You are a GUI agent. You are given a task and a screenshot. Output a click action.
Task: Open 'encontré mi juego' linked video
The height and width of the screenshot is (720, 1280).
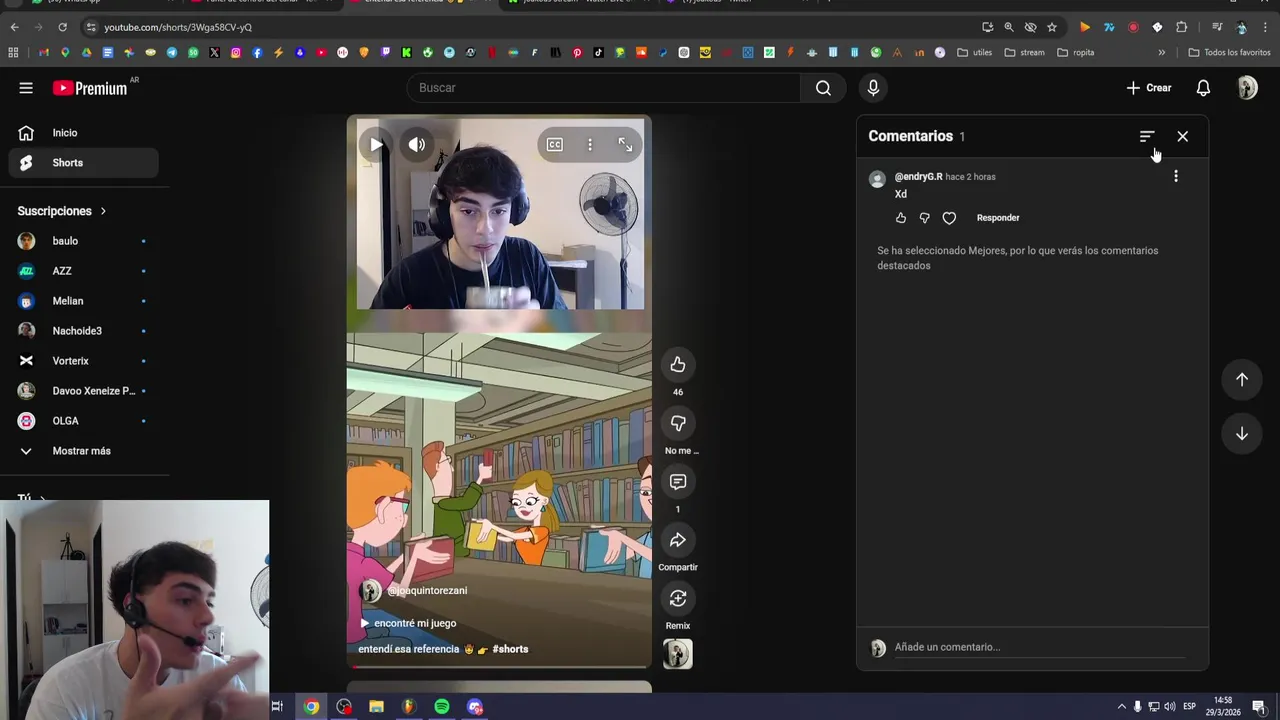coord(408,623)
